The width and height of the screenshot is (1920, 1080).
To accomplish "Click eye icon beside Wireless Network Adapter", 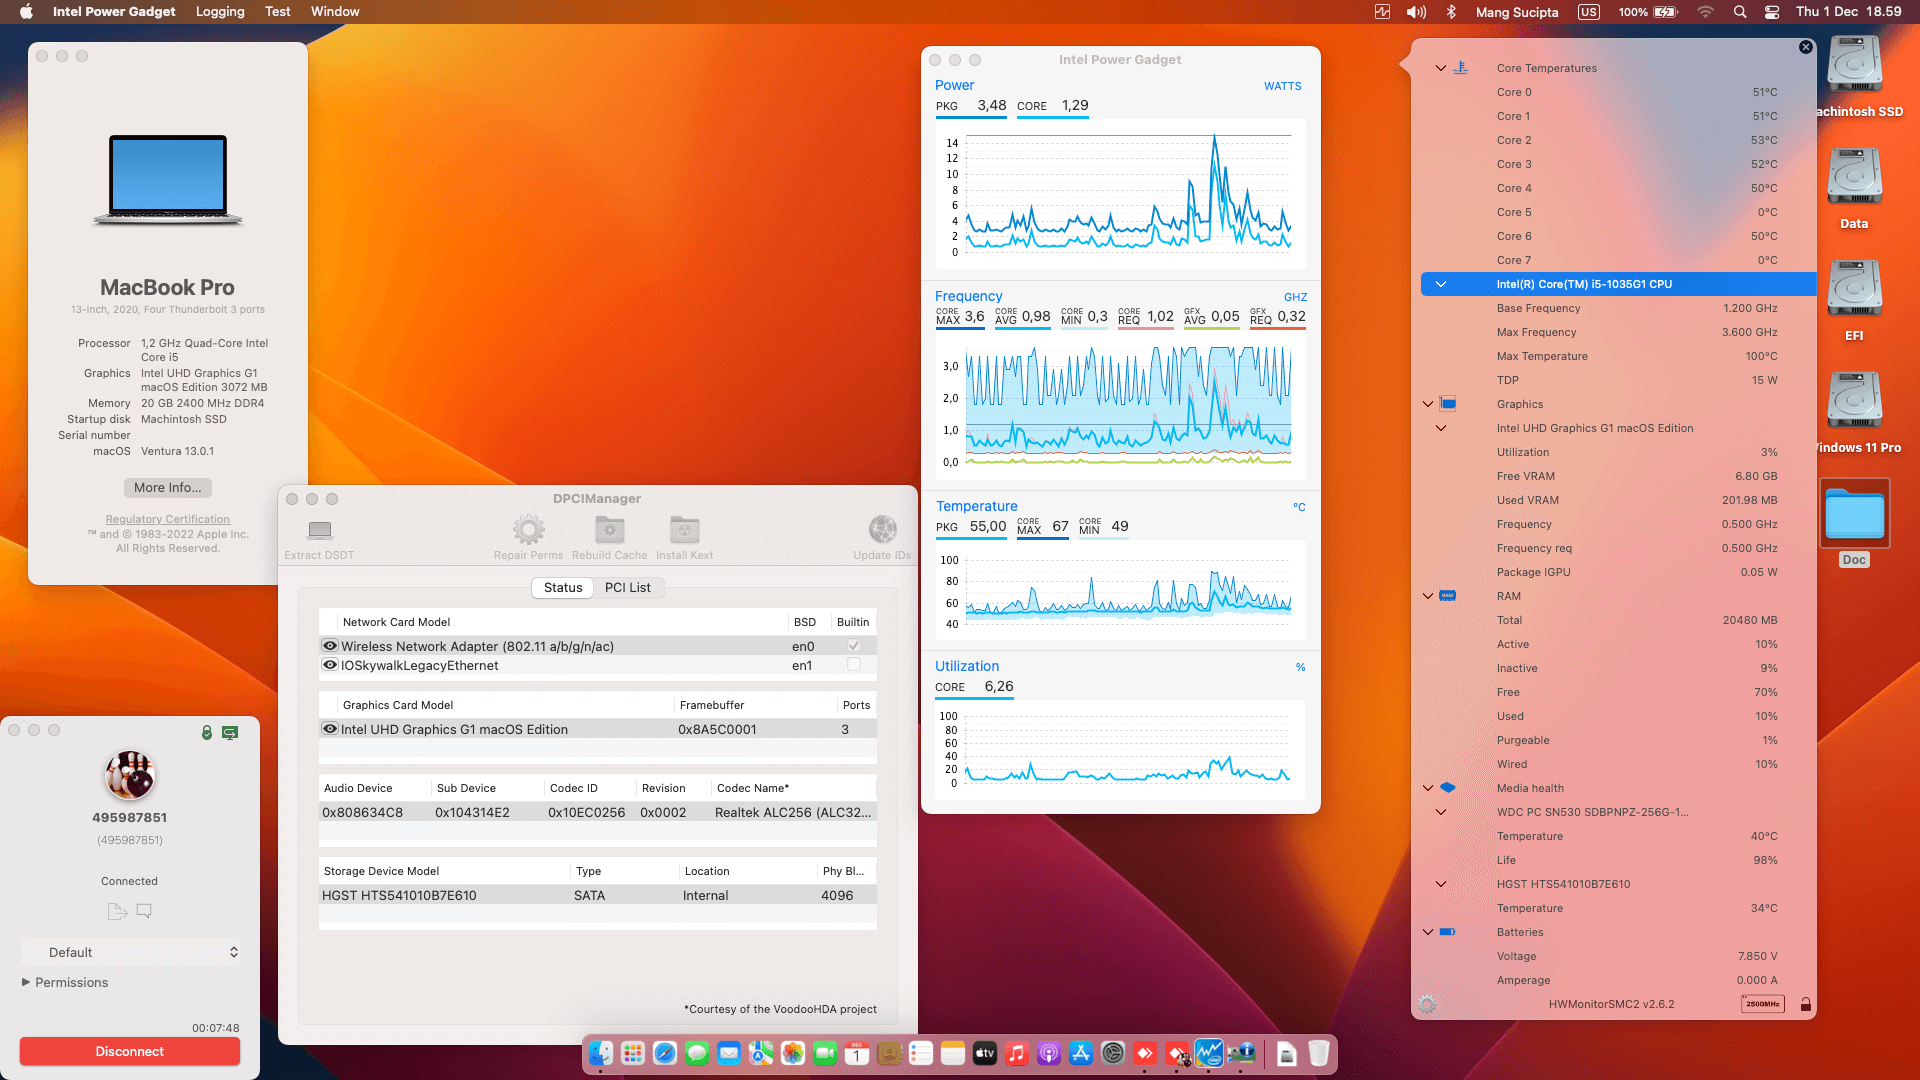I will point(330,646).
